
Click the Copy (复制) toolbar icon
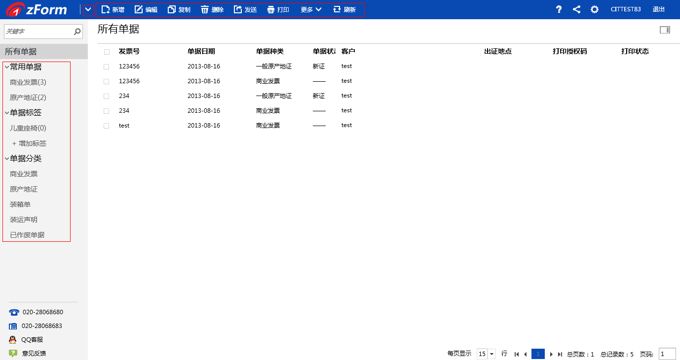point(172,9)
